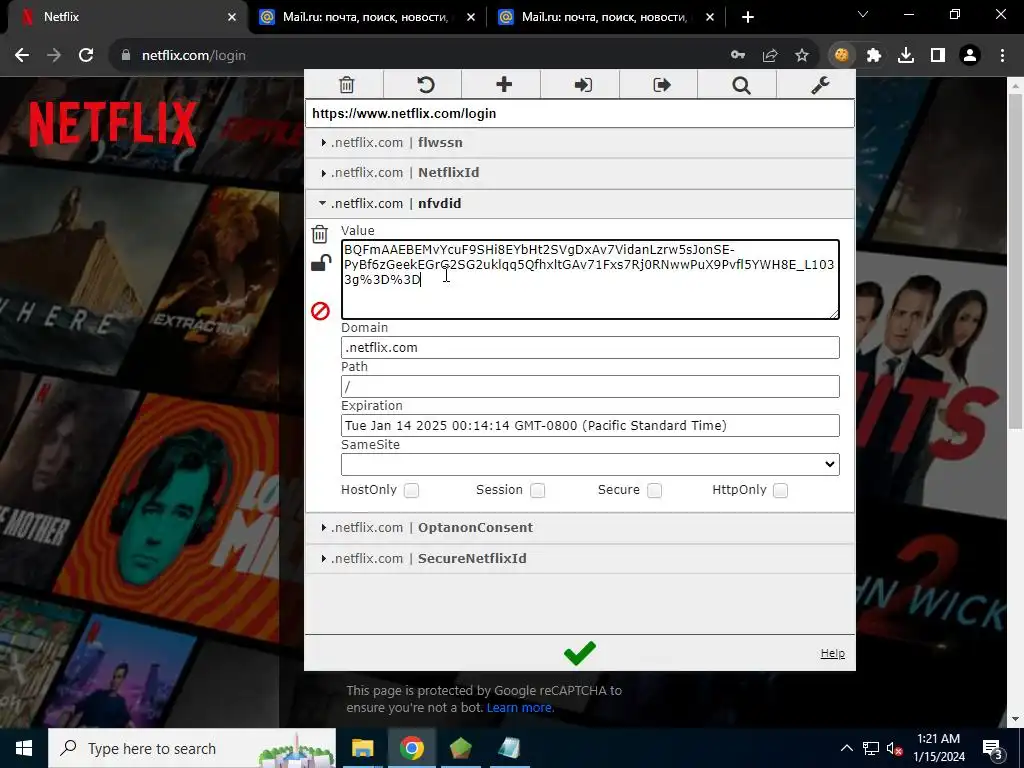Show hidden system tray icons
This screenshot has height=768, width=1024.
click(846, 748)
